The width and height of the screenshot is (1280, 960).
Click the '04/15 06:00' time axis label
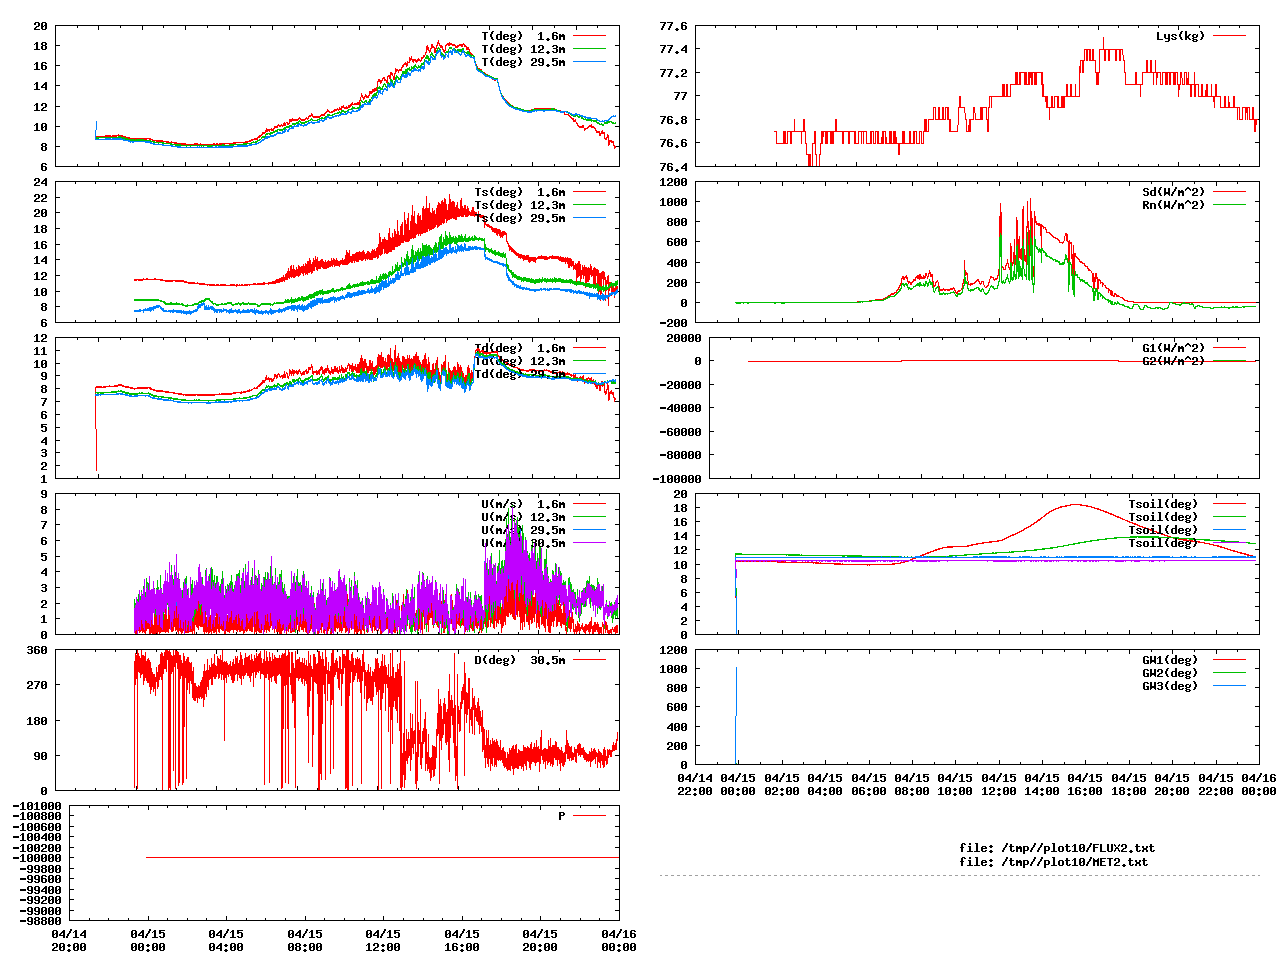tap(869, 784)
